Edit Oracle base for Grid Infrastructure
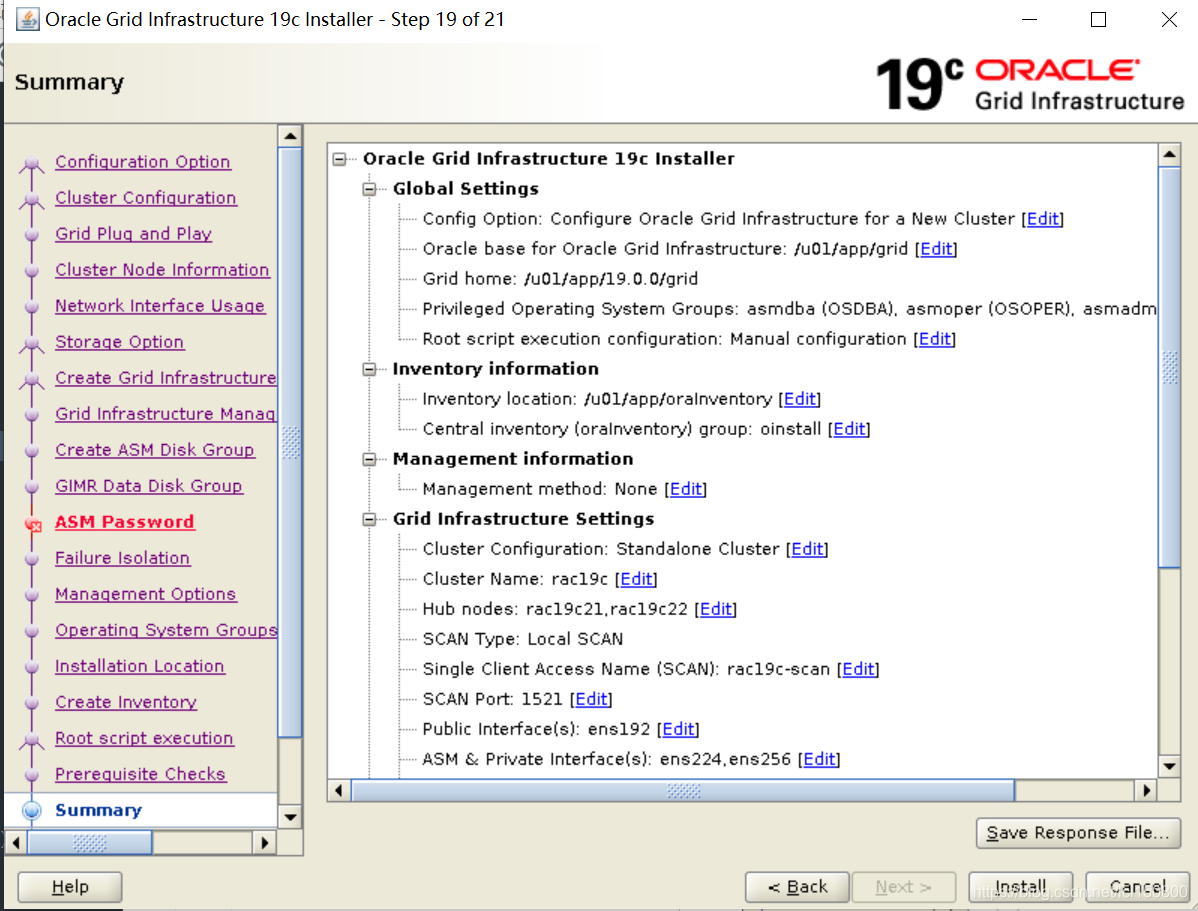The height and width of the screenshot is (911, 1198). [936, 249]
